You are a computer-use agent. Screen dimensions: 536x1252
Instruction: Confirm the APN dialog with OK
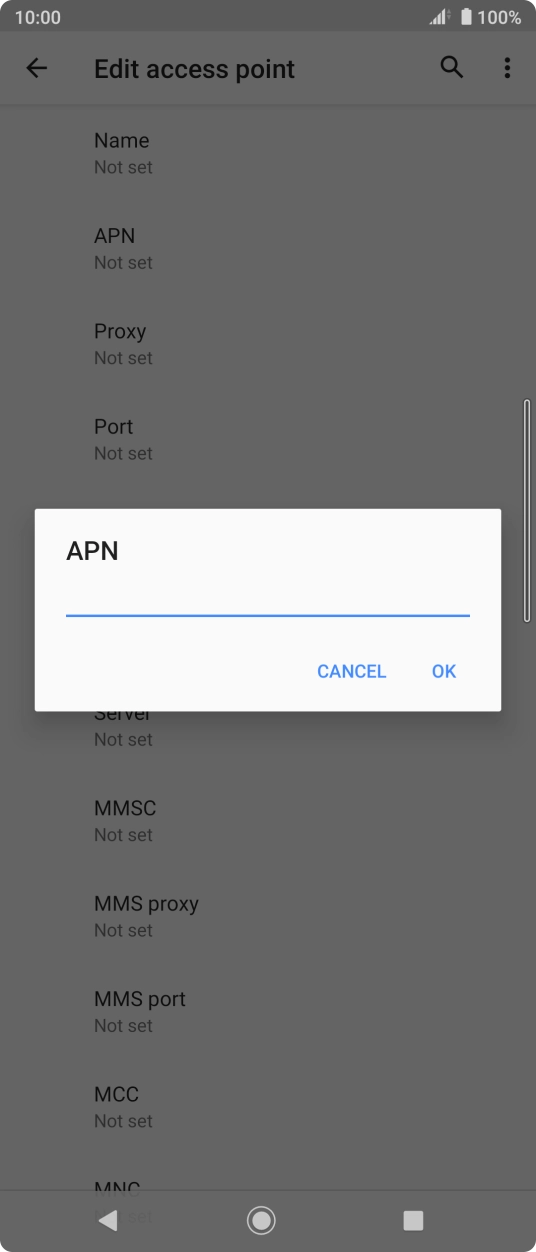point(444,671)
